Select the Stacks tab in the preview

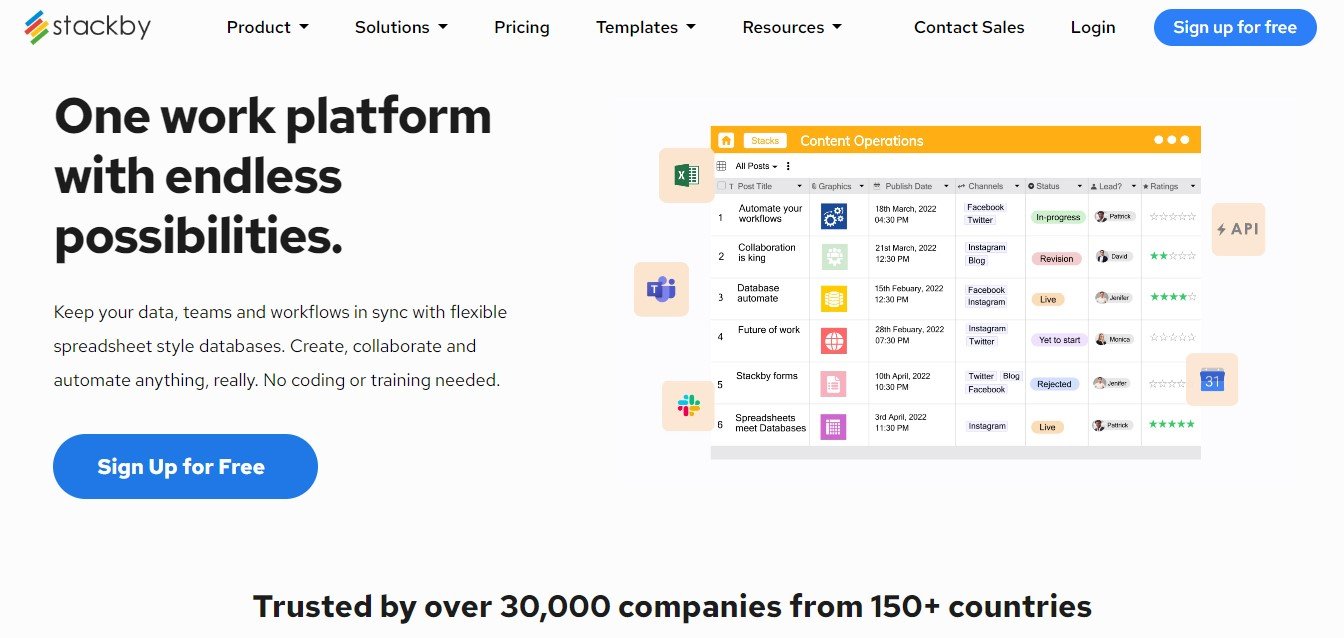click(765, 141)
